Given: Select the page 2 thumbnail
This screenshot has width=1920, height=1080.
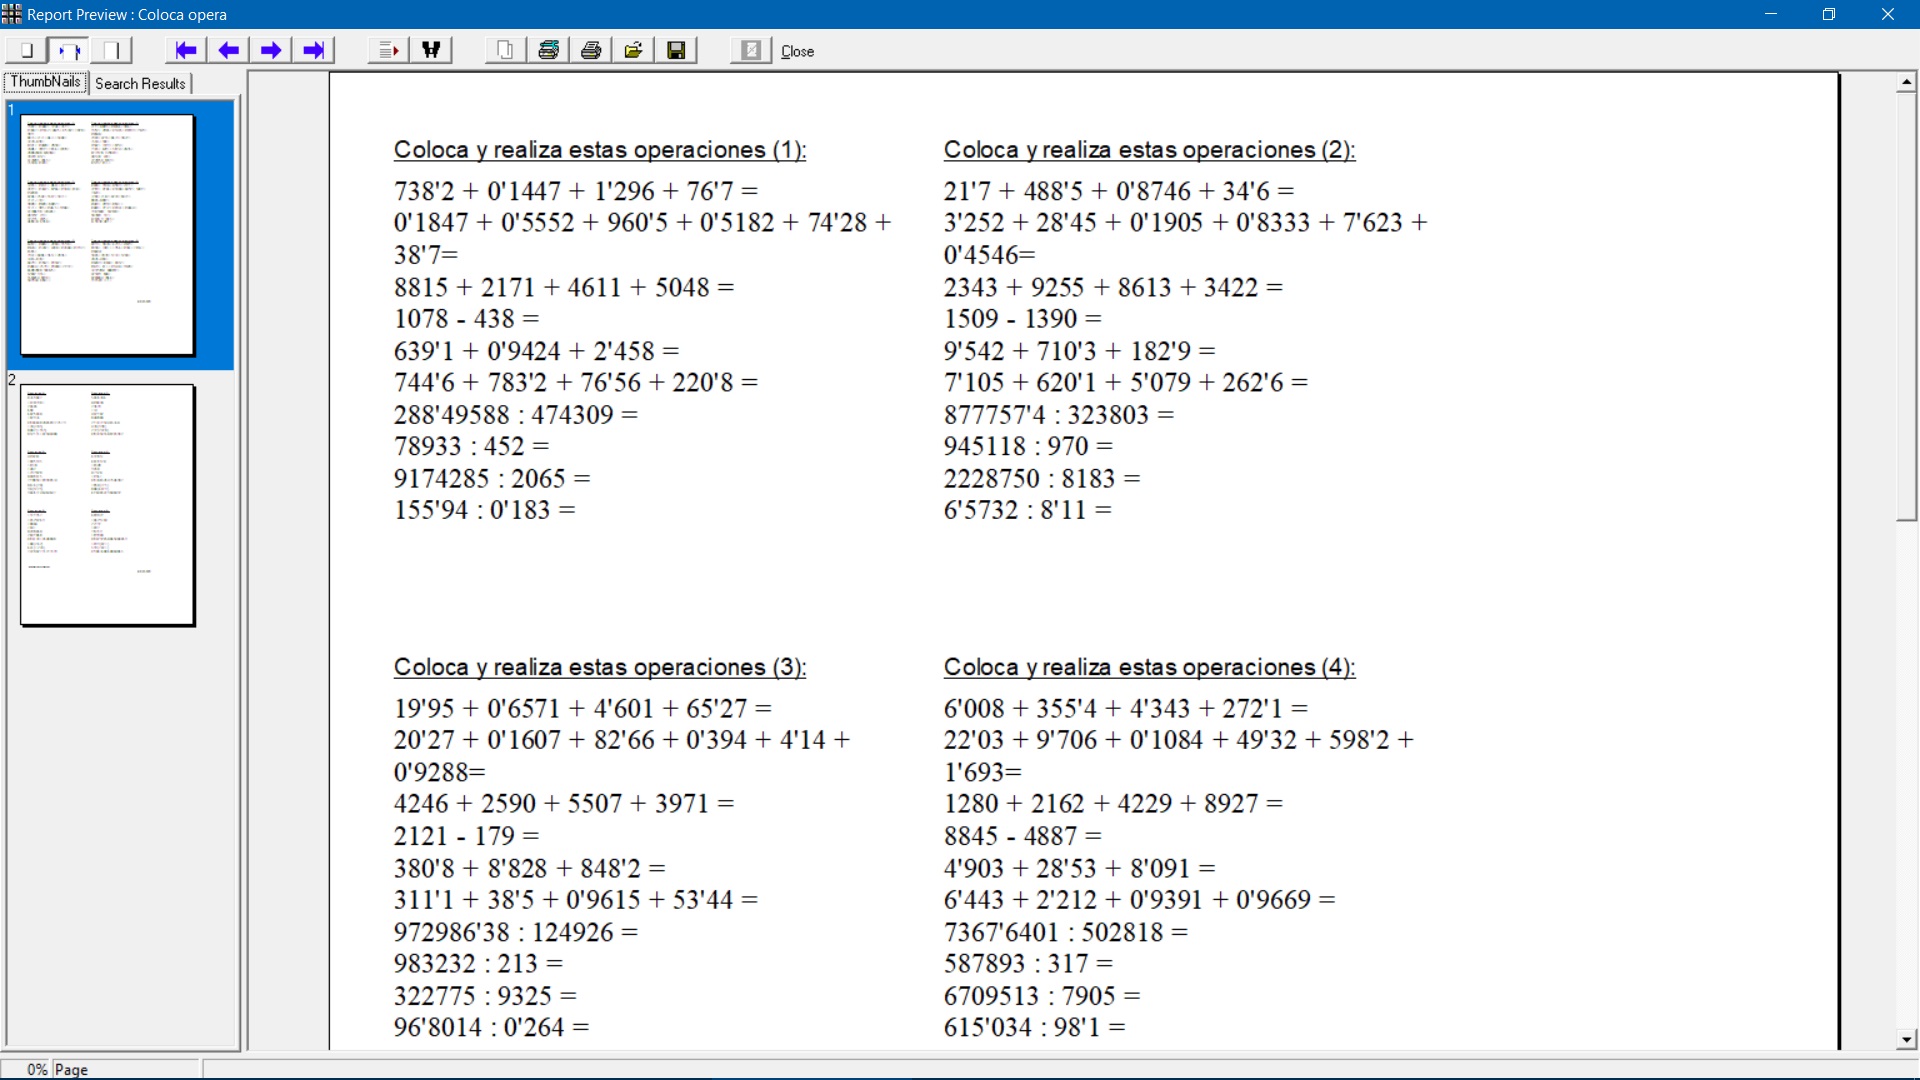Looking at the screenshot, I should (108, 505).
